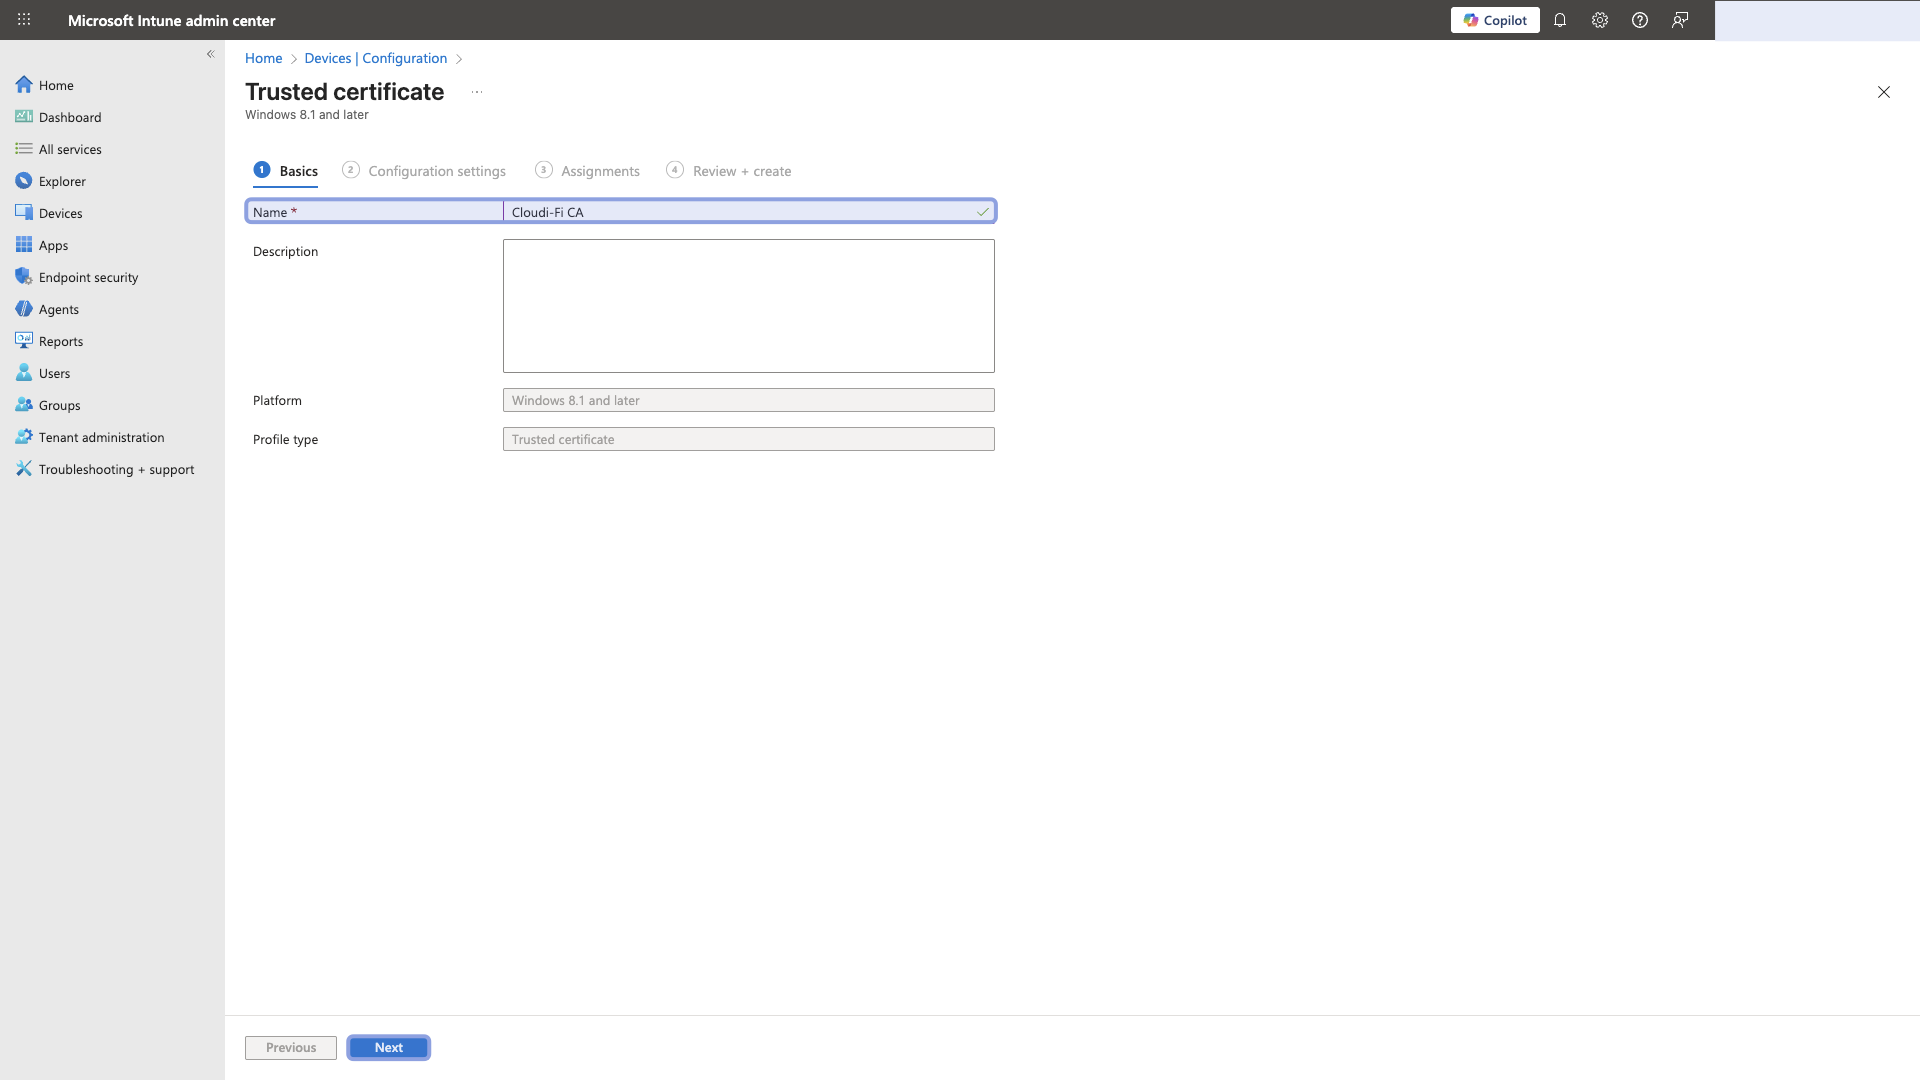Go to the Review + create step
This screenshot has width=1920, height=1080.
coord(741,170)
